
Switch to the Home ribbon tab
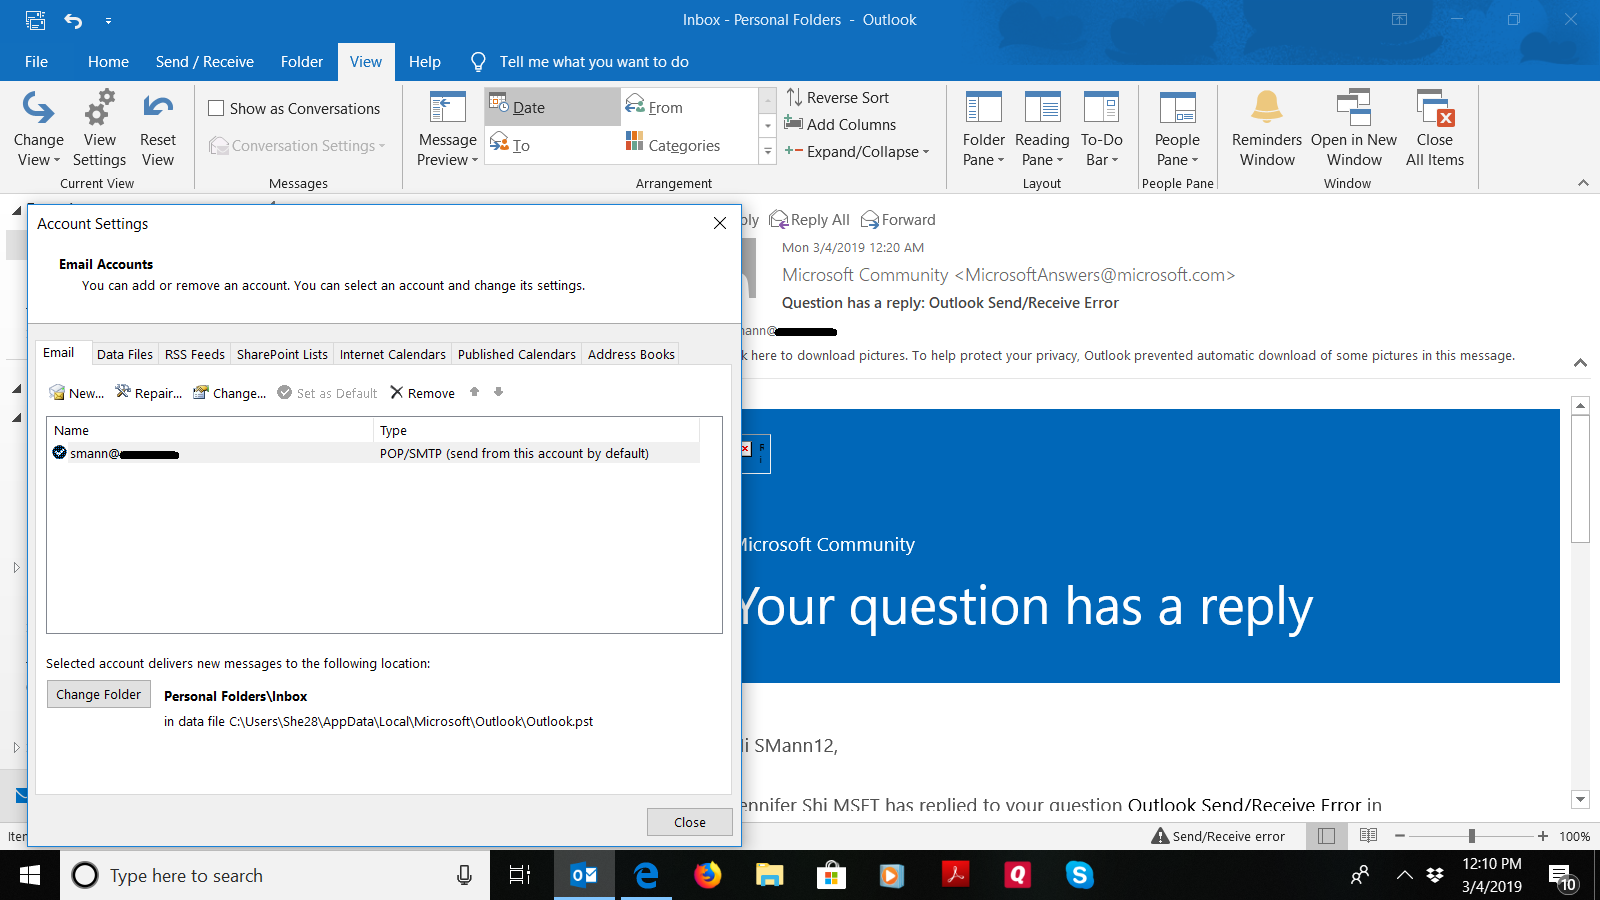tap(108, 61)
